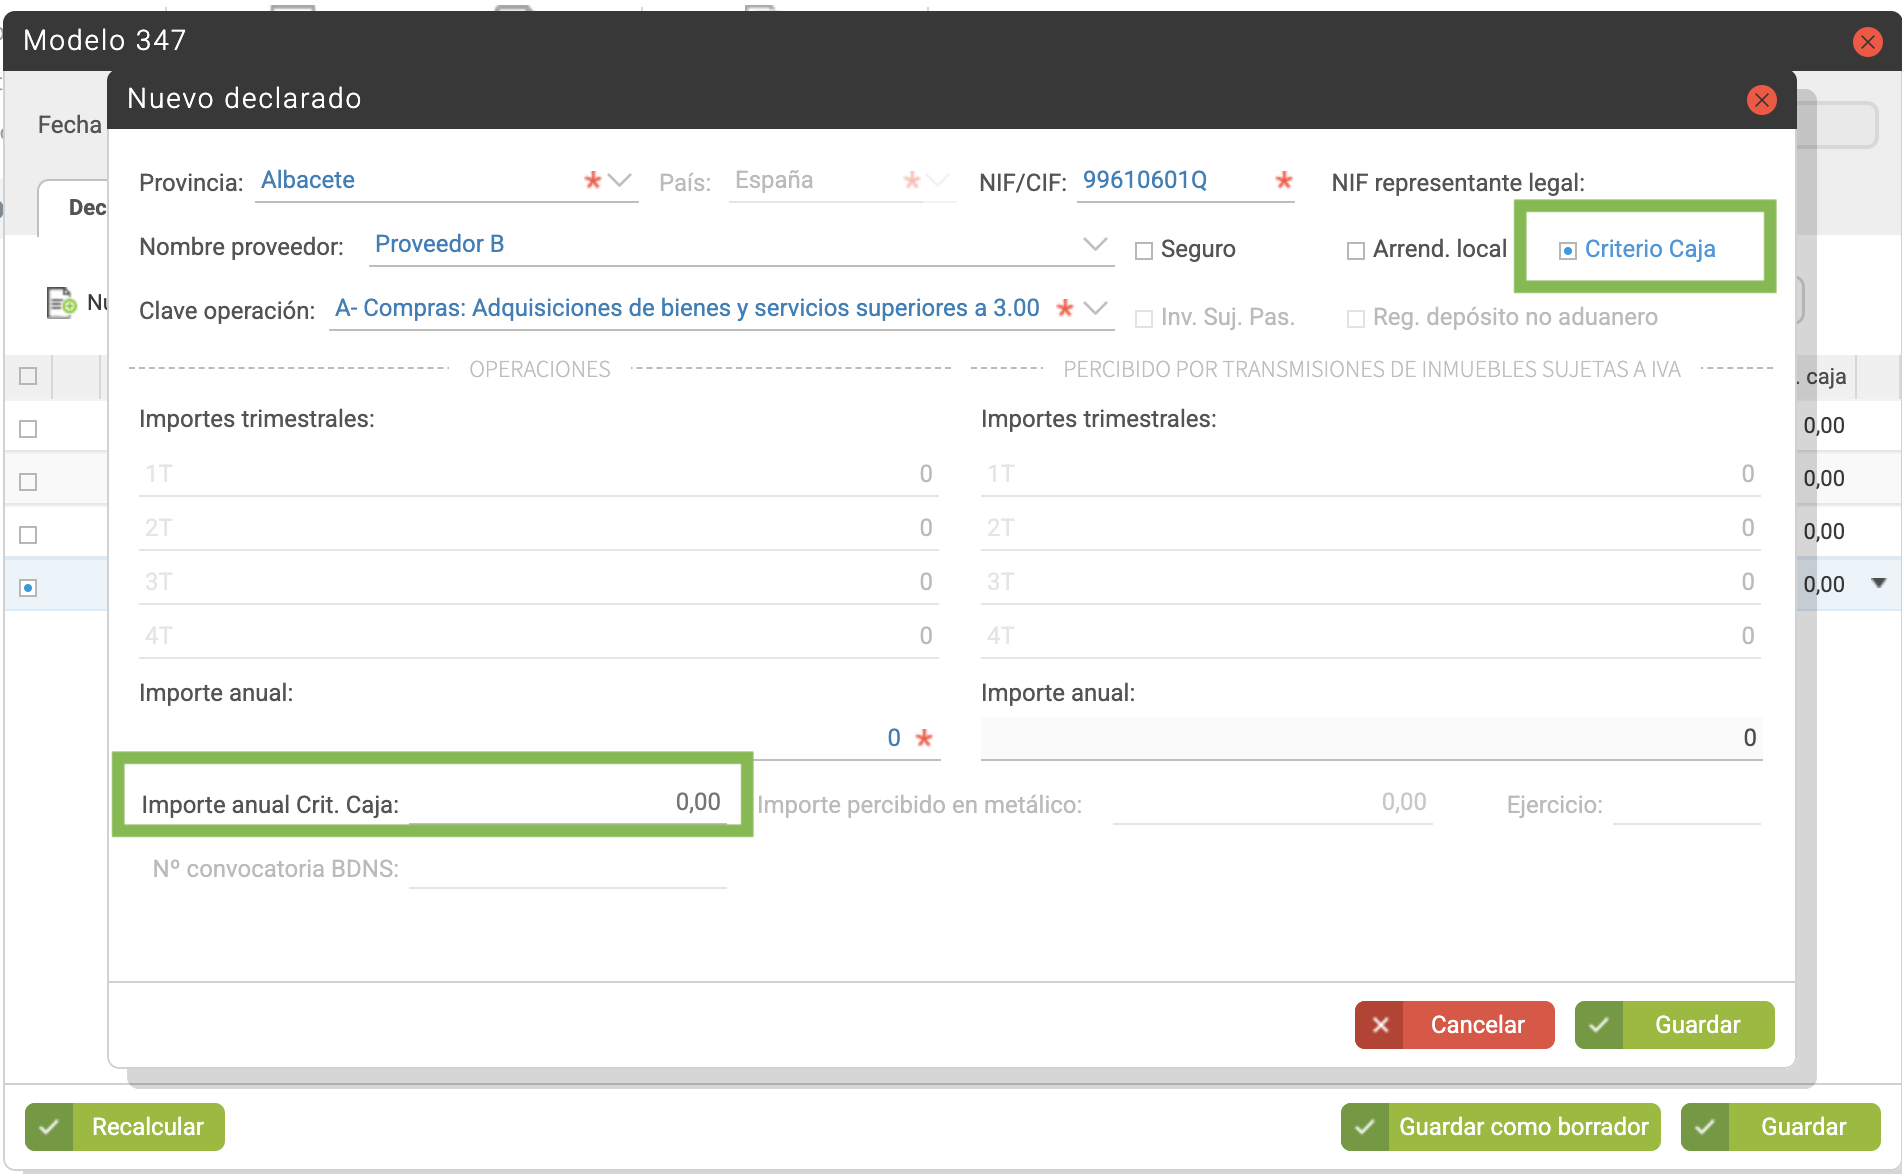Open the Clave operación dropdown
Viewport: 1902px width, 1174px height.
tap(1095, 308)
